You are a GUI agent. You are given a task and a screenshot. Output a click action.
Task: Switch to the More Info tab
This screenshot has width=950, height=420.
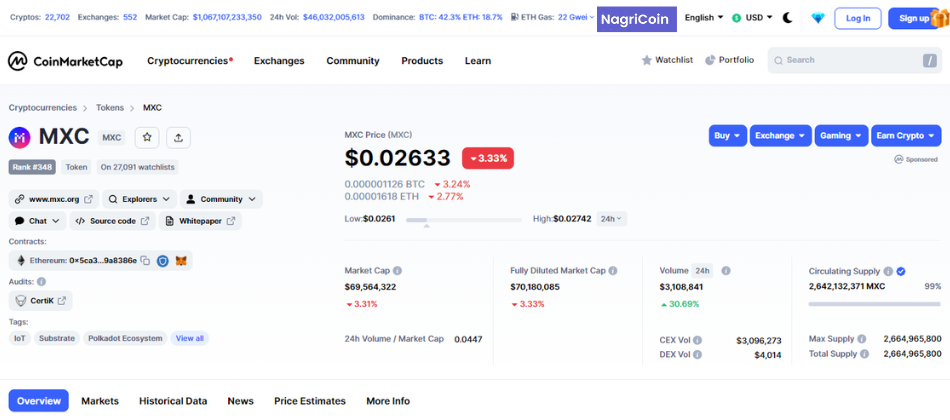(x=388, y=401)
